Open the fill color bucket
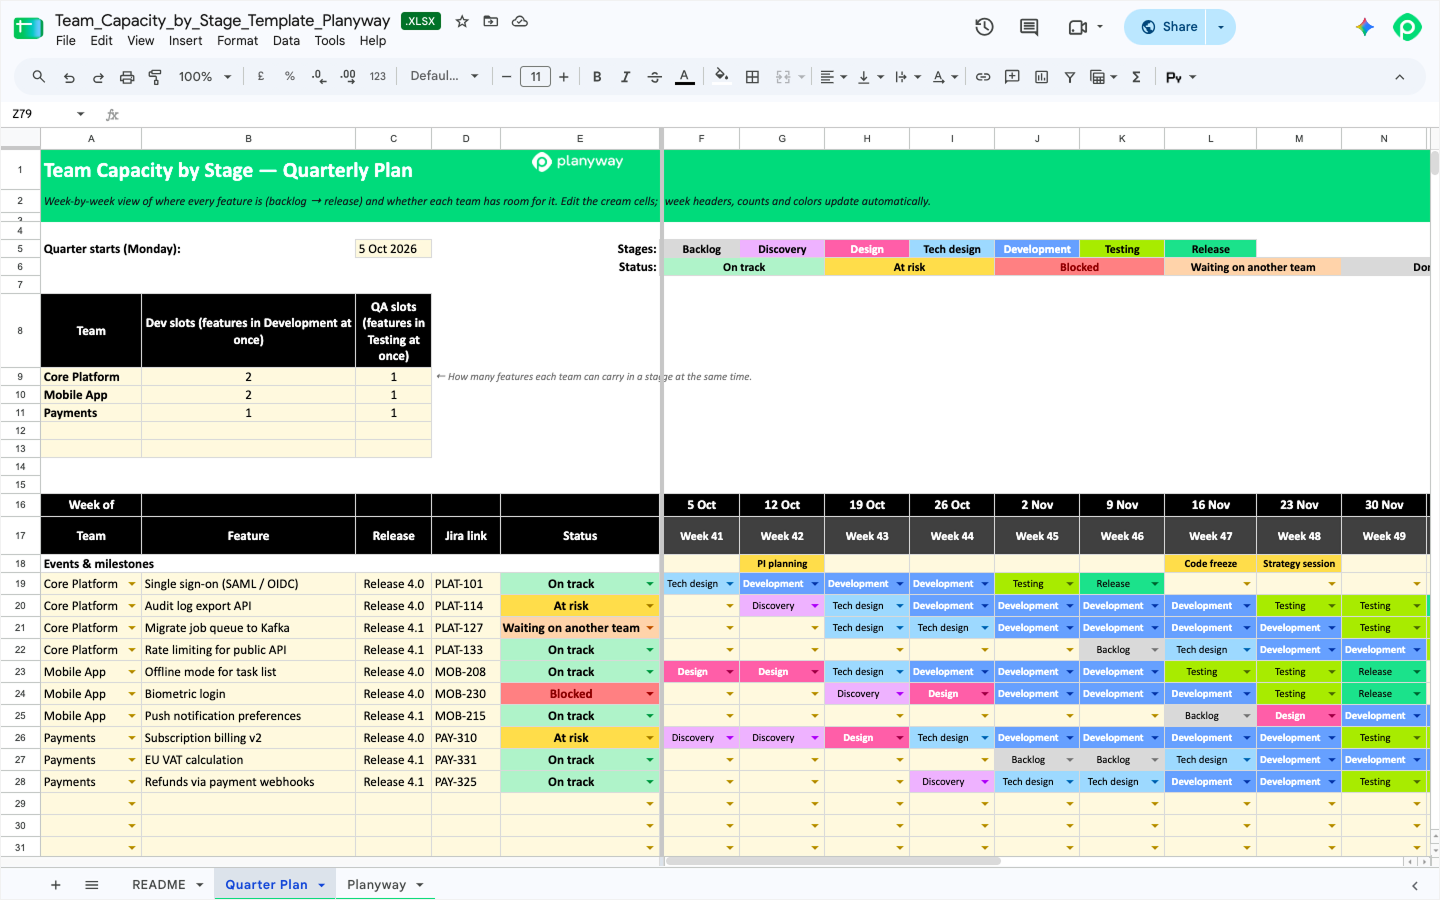 point(722,76)
